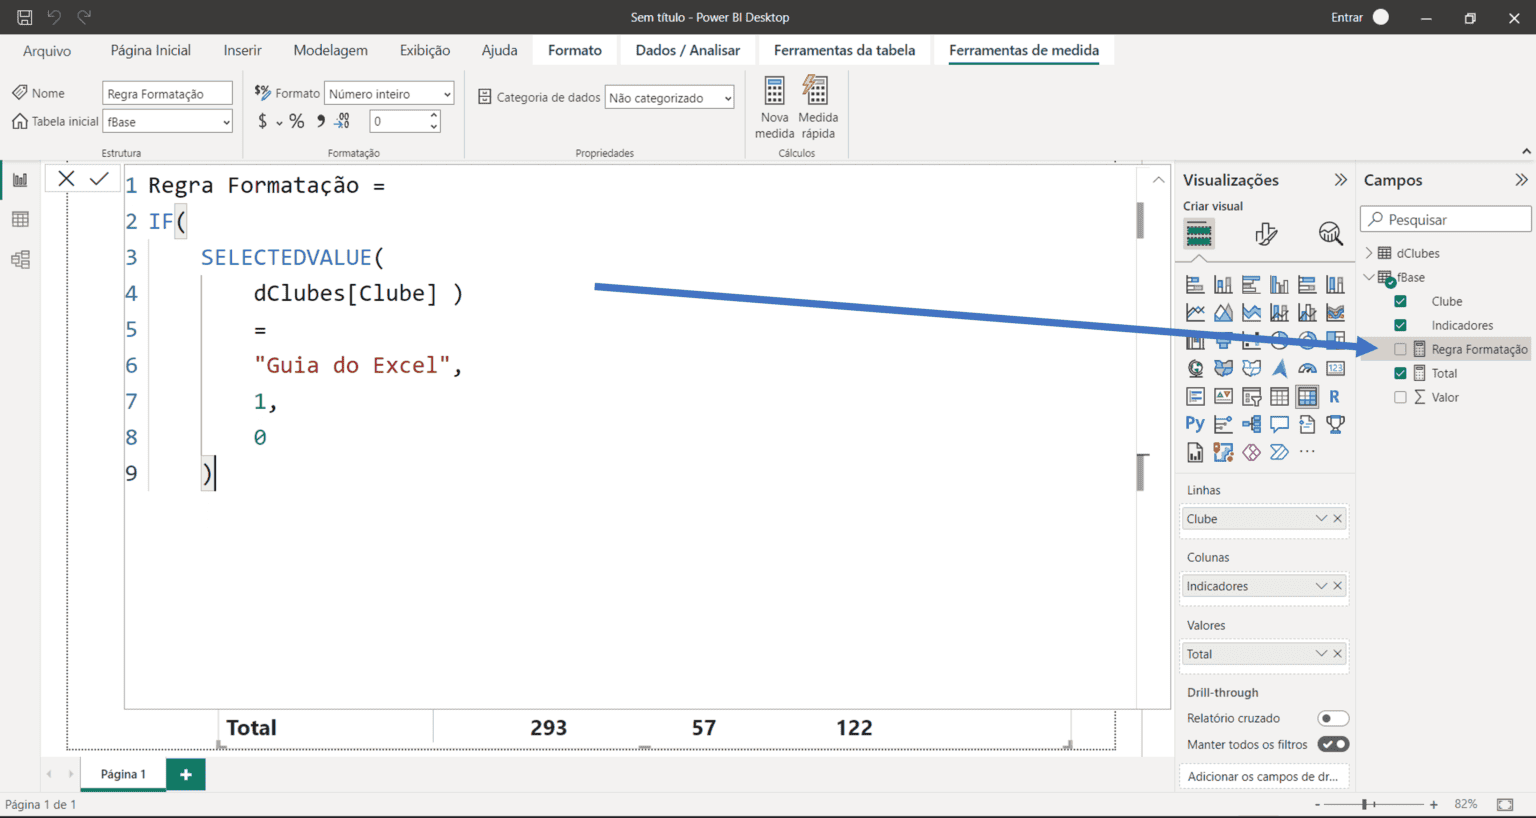1536x818 pixels.
Task: Adjust the zoom slider at bottom right
Action: 1365,804
